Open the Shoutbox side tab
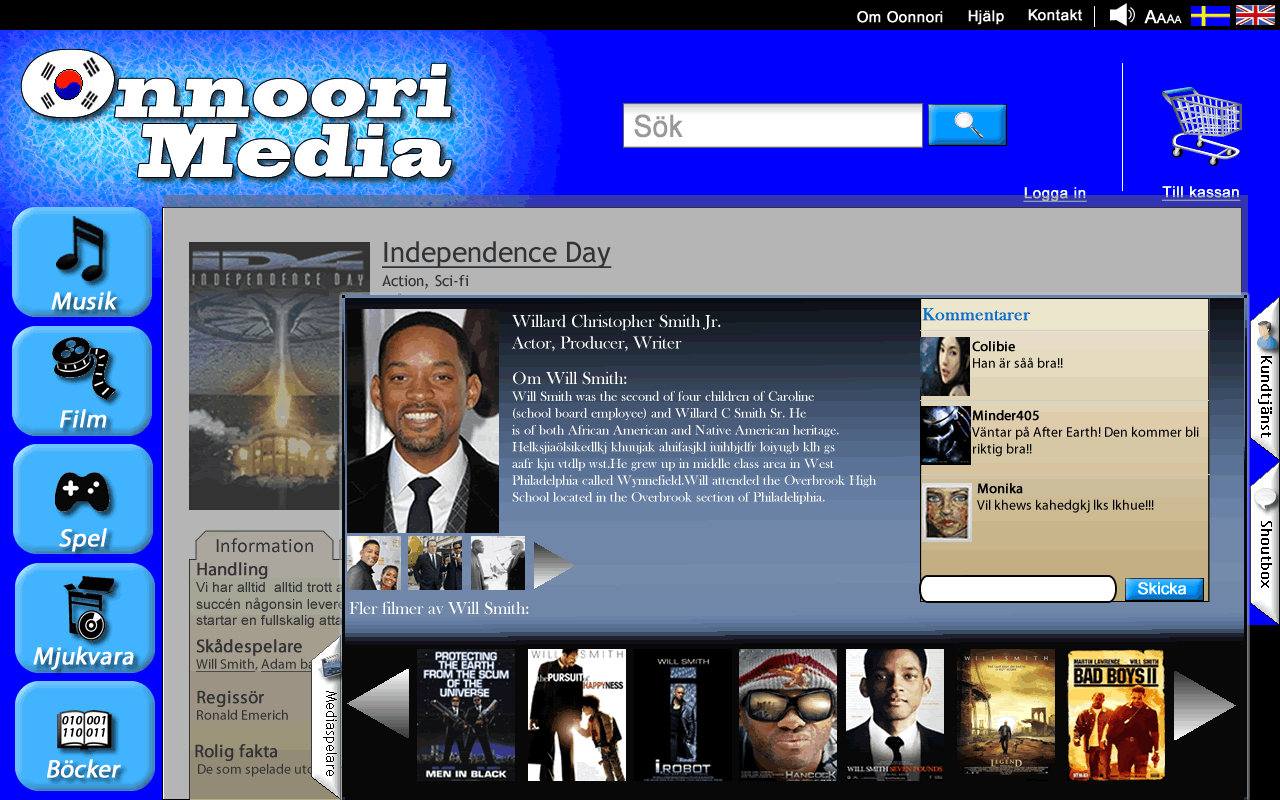 tap(1265, 545)
